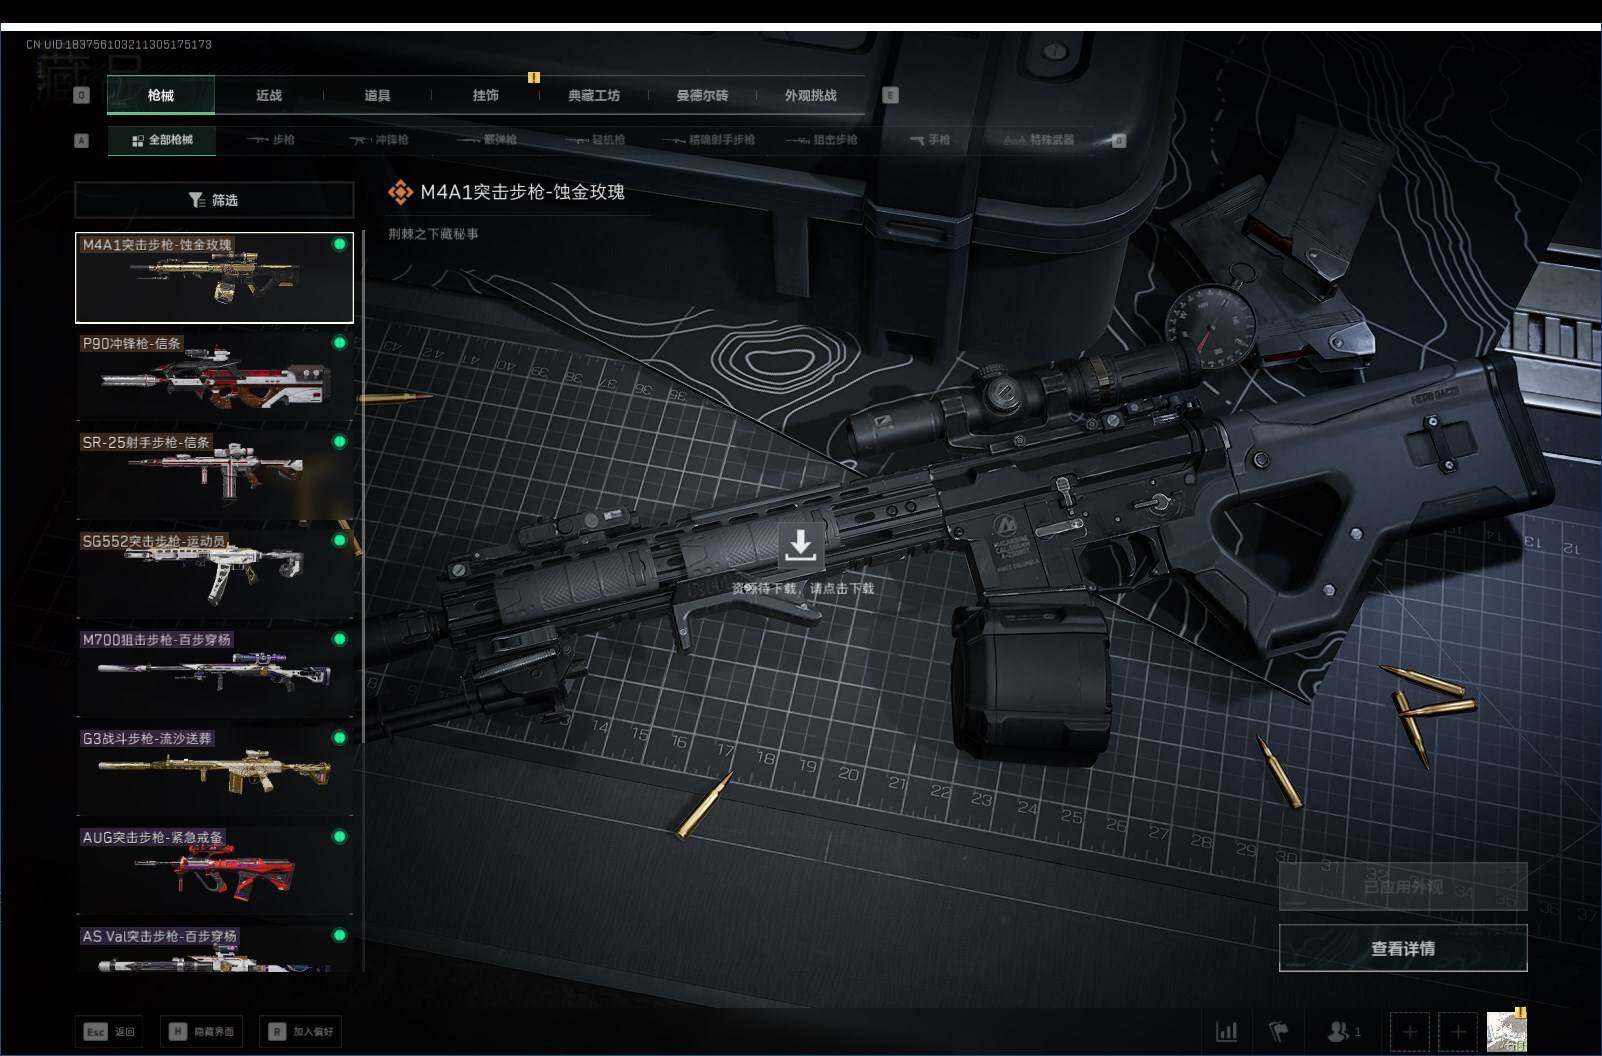Filter by 步枪 weapon category
The image size is (1602, 1056).
[x=271, y=140]
